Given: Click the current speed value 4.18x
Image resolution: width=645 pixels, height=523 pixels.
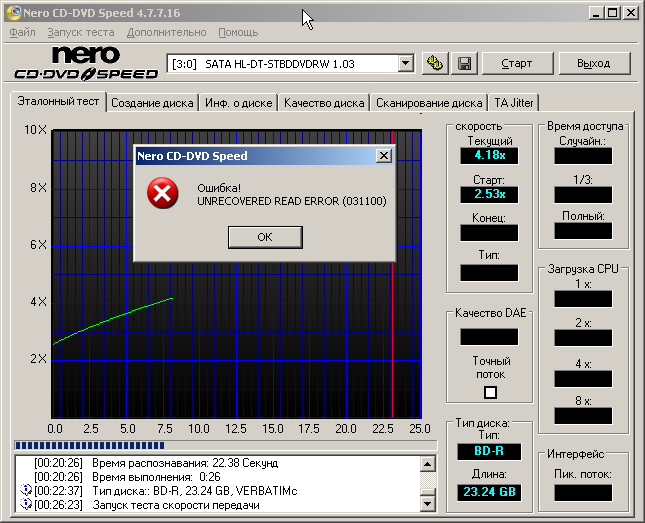Looking at the screenshot, I should click(x=489, y=156).
